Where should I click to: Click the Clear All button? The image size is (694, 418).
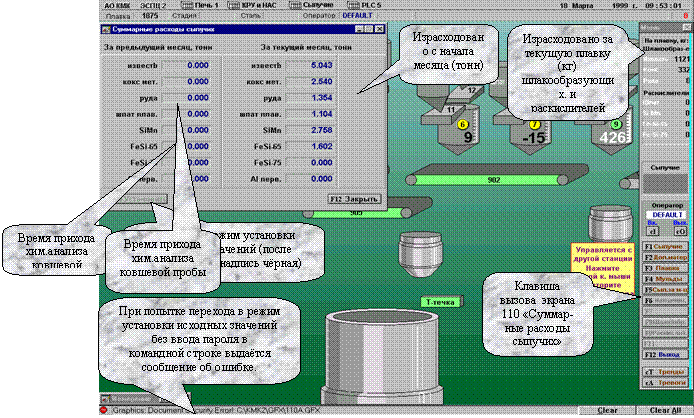pyautogui.click(x=663, y=410)
